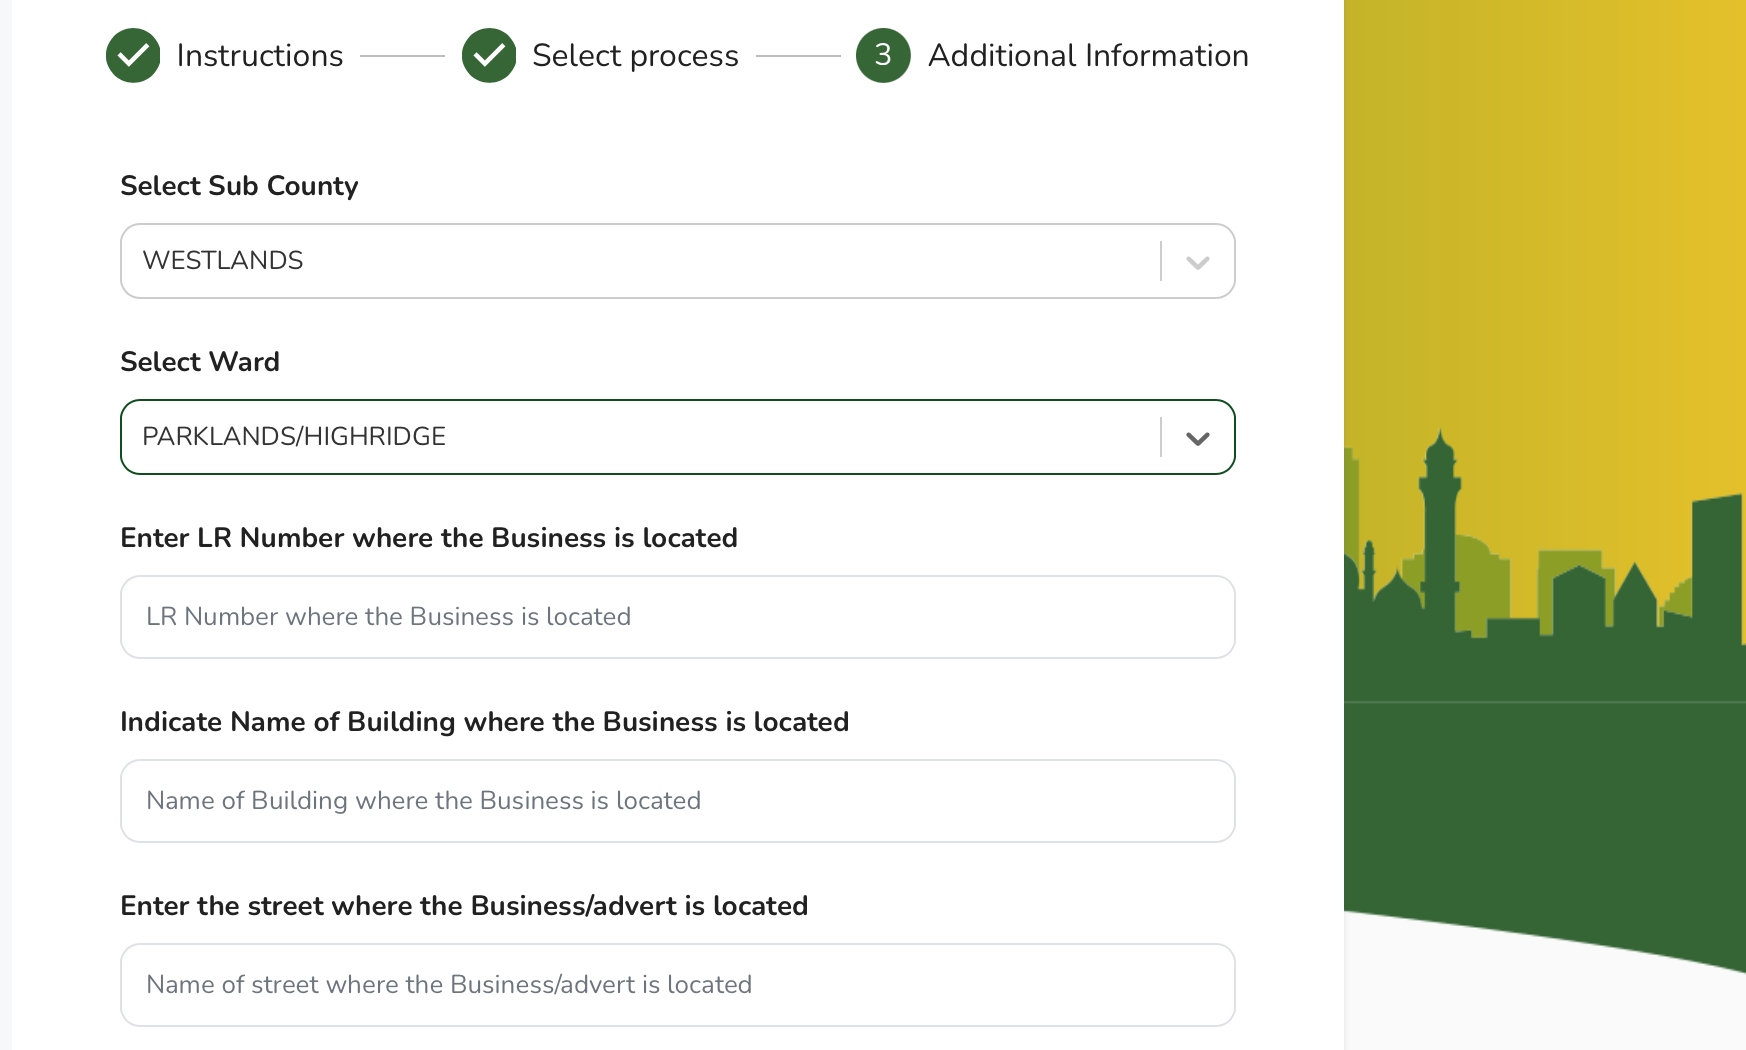Click the 'Select Ward' label text
The height and width of the screenshot is (1050, 1746).
click(200, 362)
